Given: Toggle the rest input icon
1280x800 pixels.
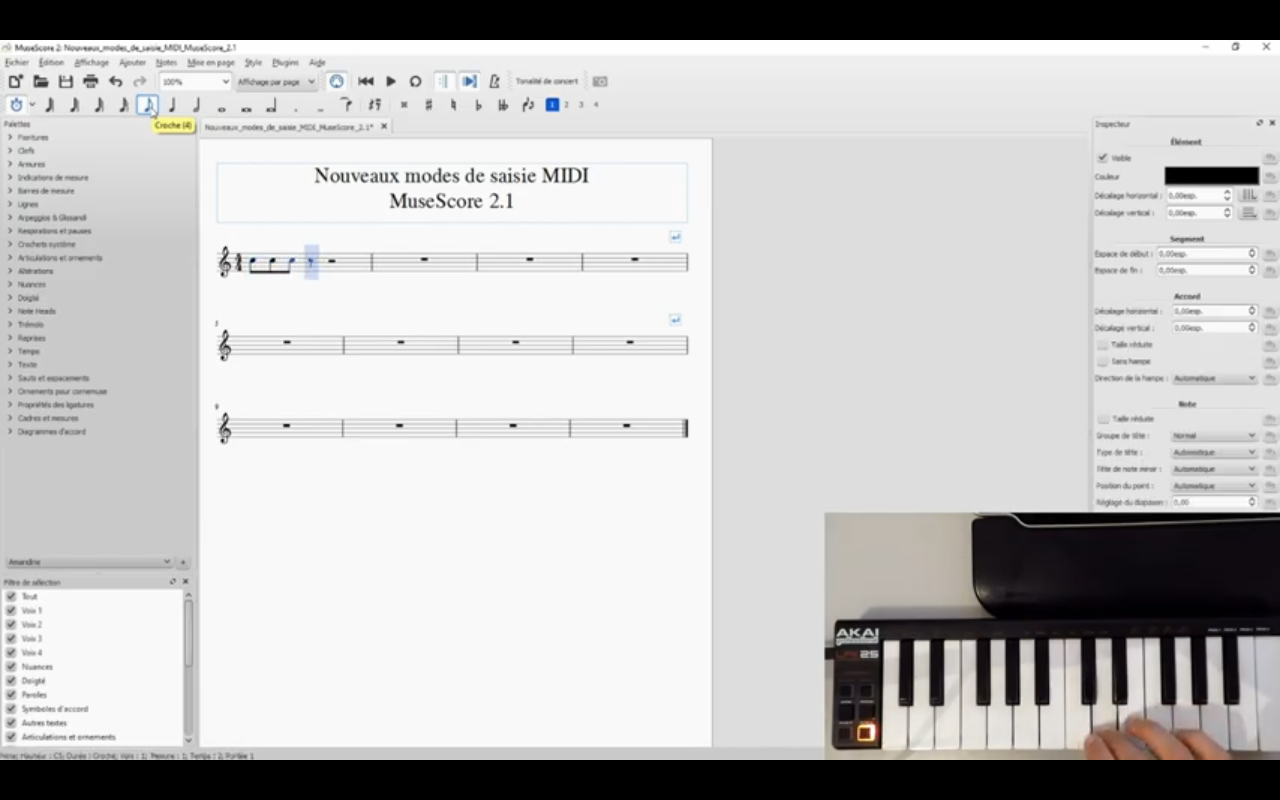Looking at the screenshot, I should [374, 104].
